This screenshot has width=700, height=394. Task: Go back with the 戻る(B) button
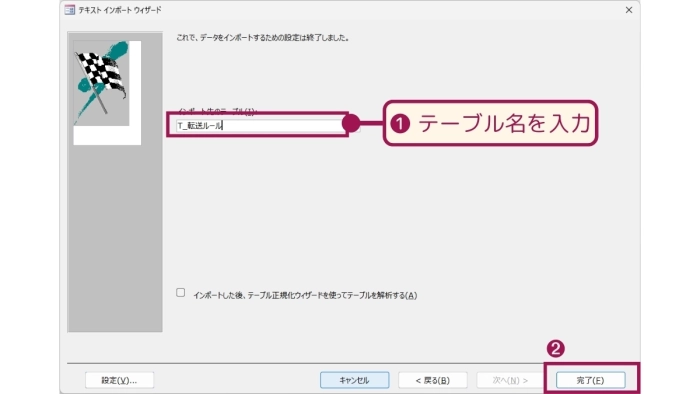pos(433,380)
